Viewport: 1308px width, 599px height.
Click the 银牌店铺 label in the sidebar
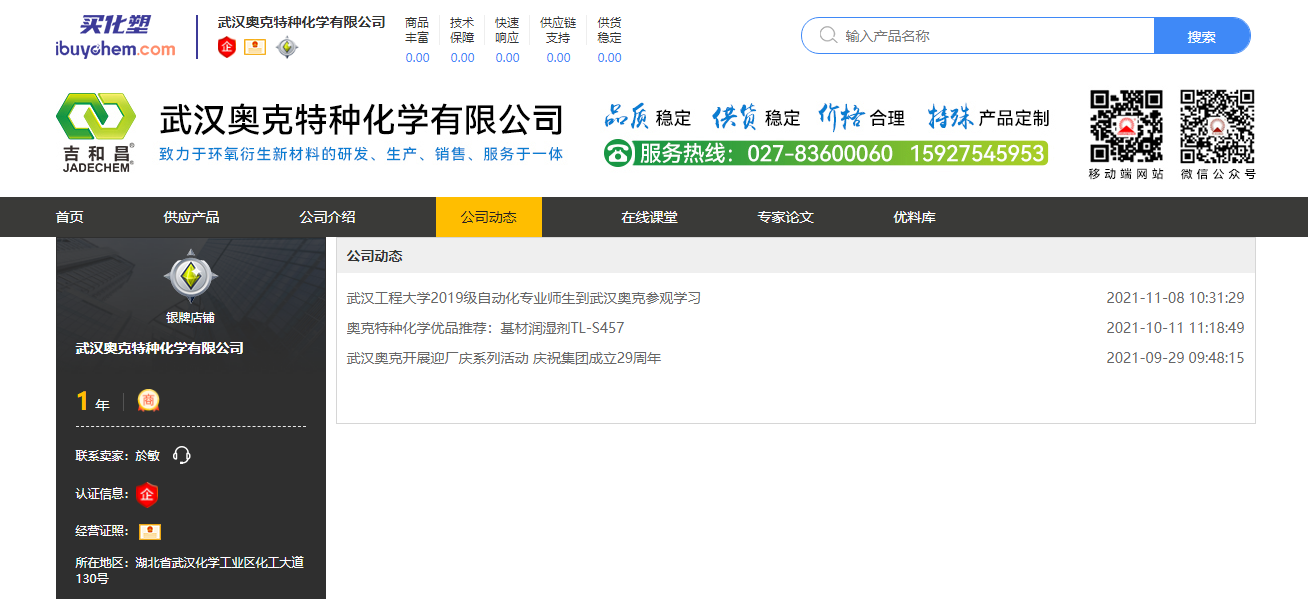pyautogui.click(x=190, y=318)
